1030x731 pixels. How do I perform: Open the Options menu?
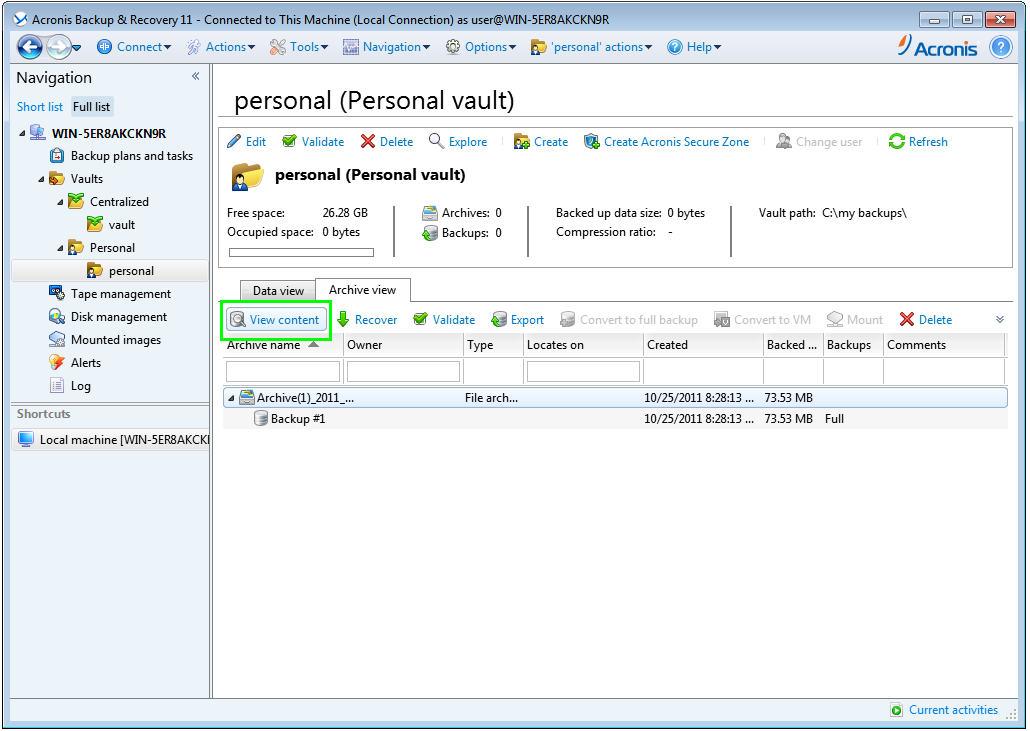(481, 47)
